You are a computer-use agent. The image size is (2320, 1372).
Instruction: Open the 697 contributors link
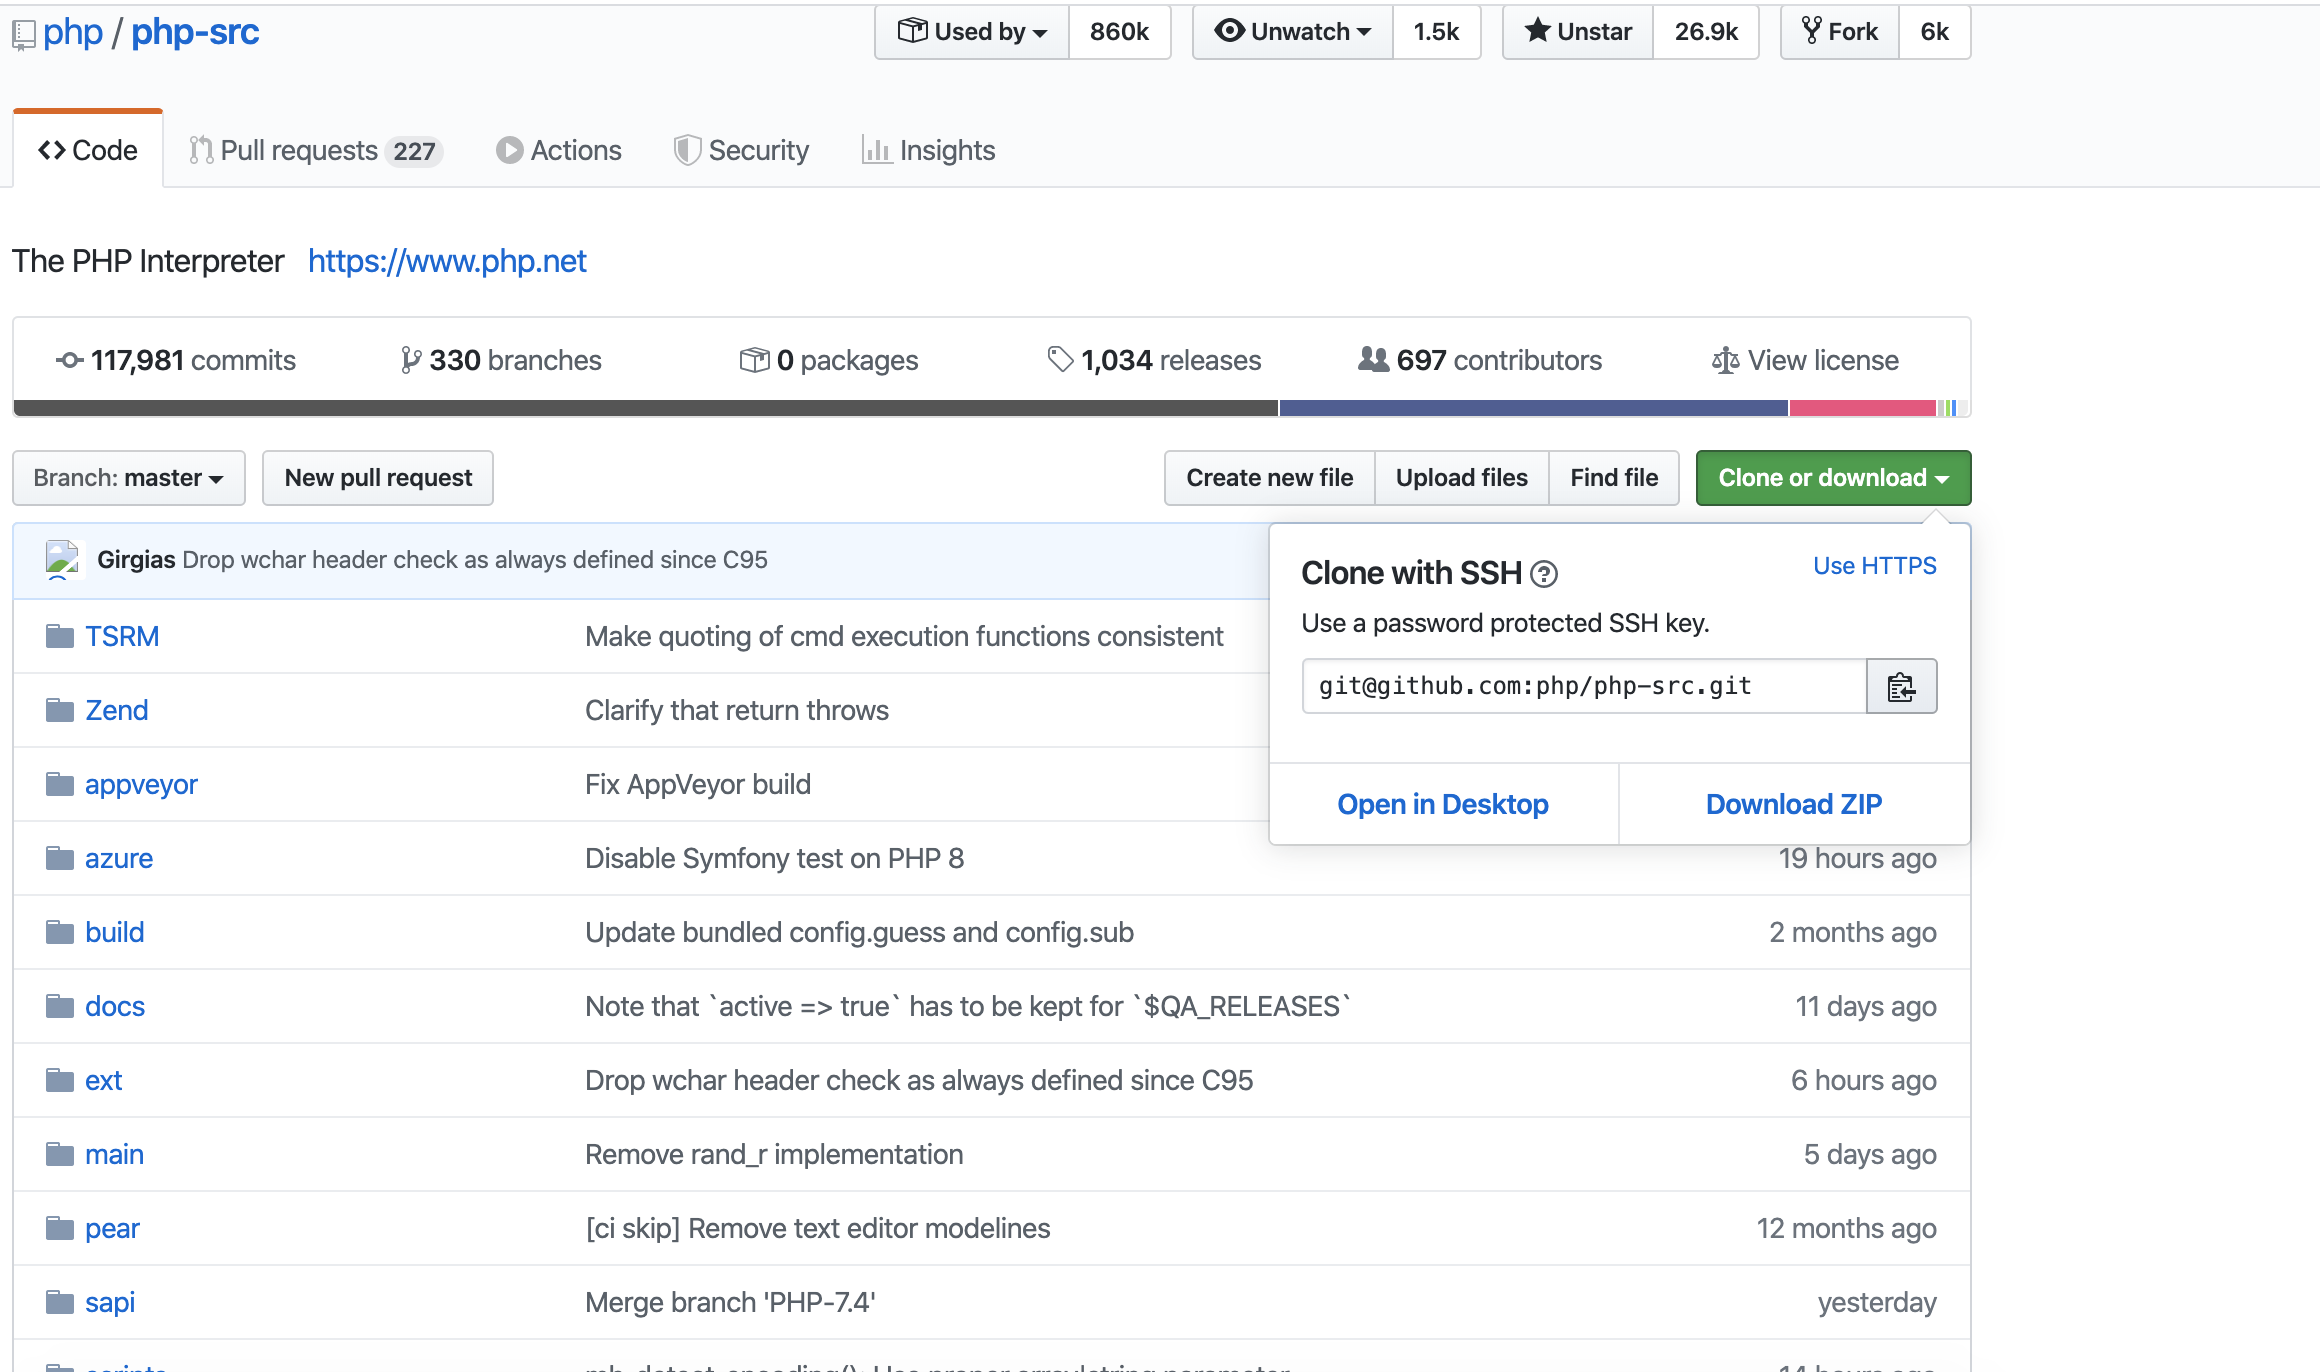click(x=1480, y=360)
